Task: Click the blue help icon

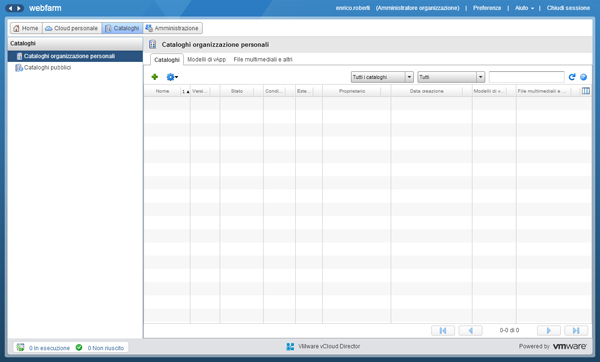Action: click(584, 77)
